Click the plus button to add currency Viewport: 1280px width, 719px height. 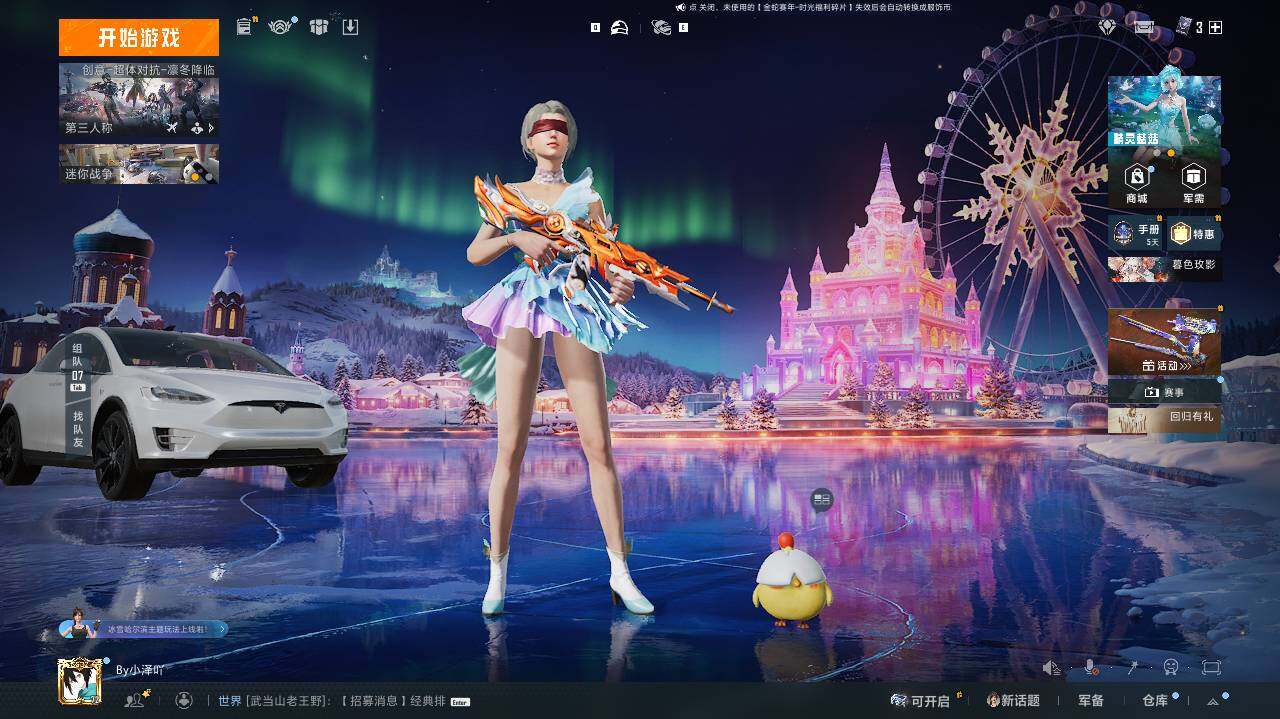[x=1216, y=28]
